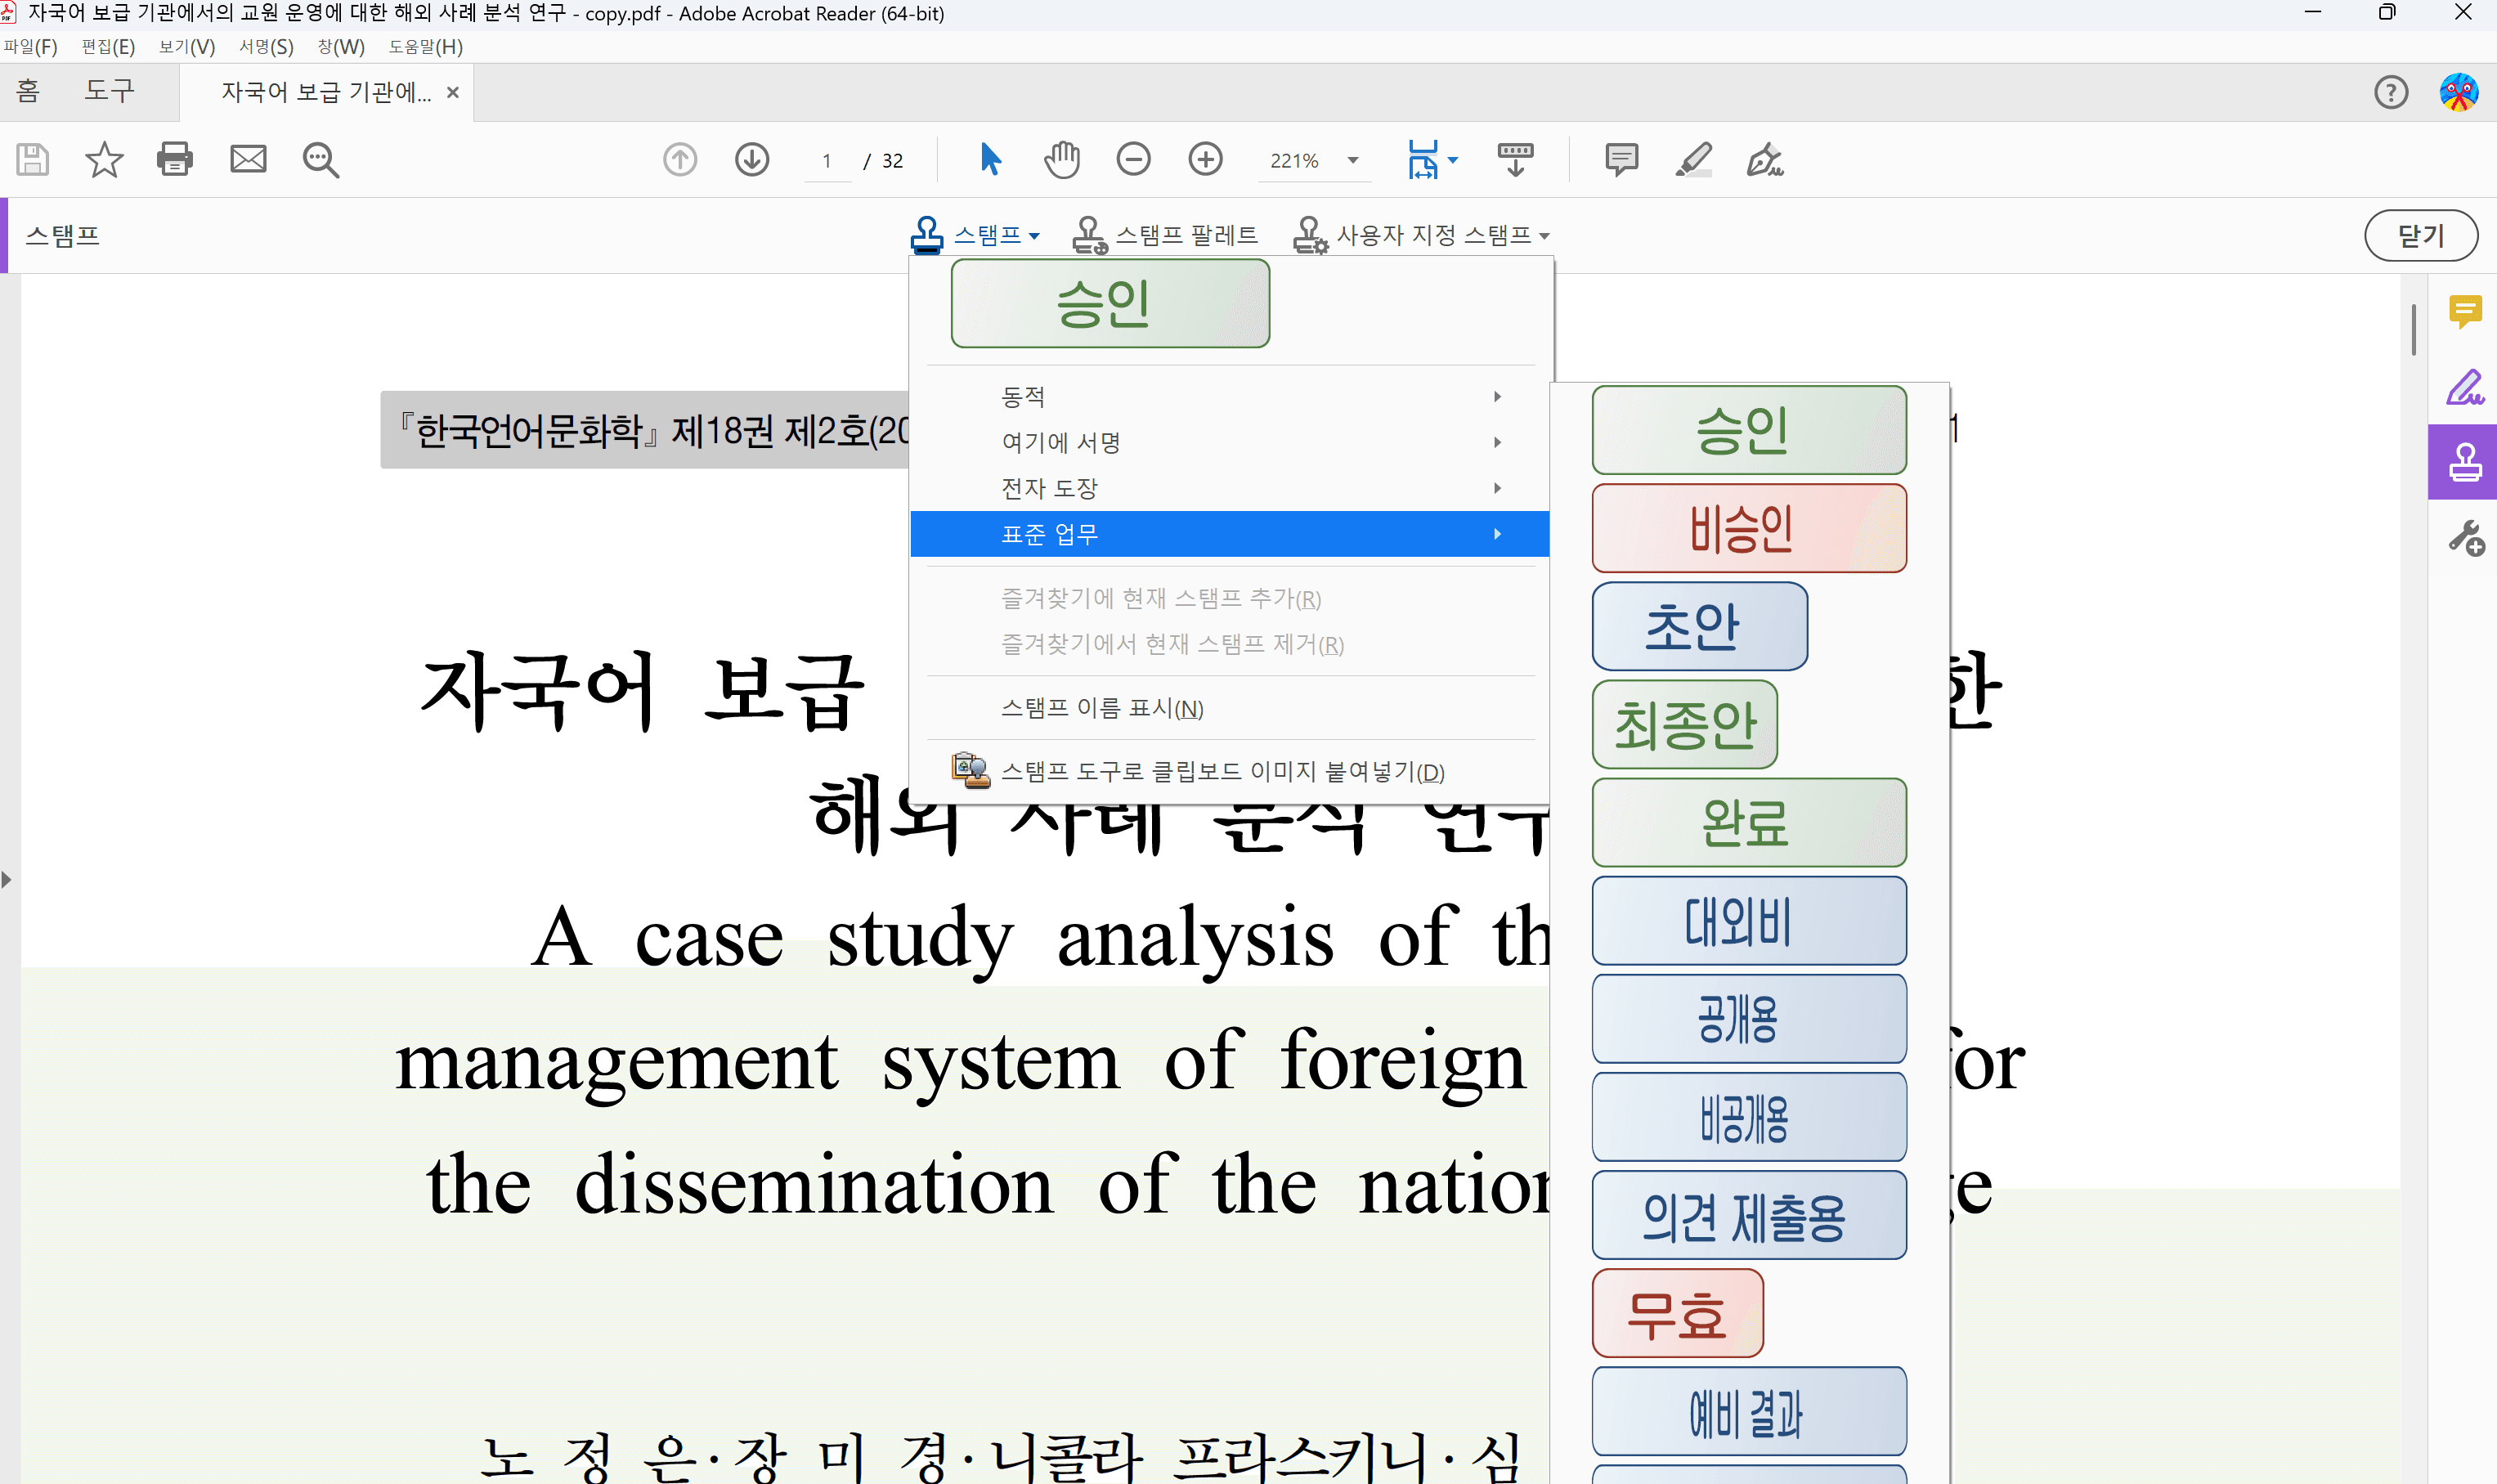Click the vertical document scrollbar
This screenshot has width=2497, height=1484.
[2414, 330]
